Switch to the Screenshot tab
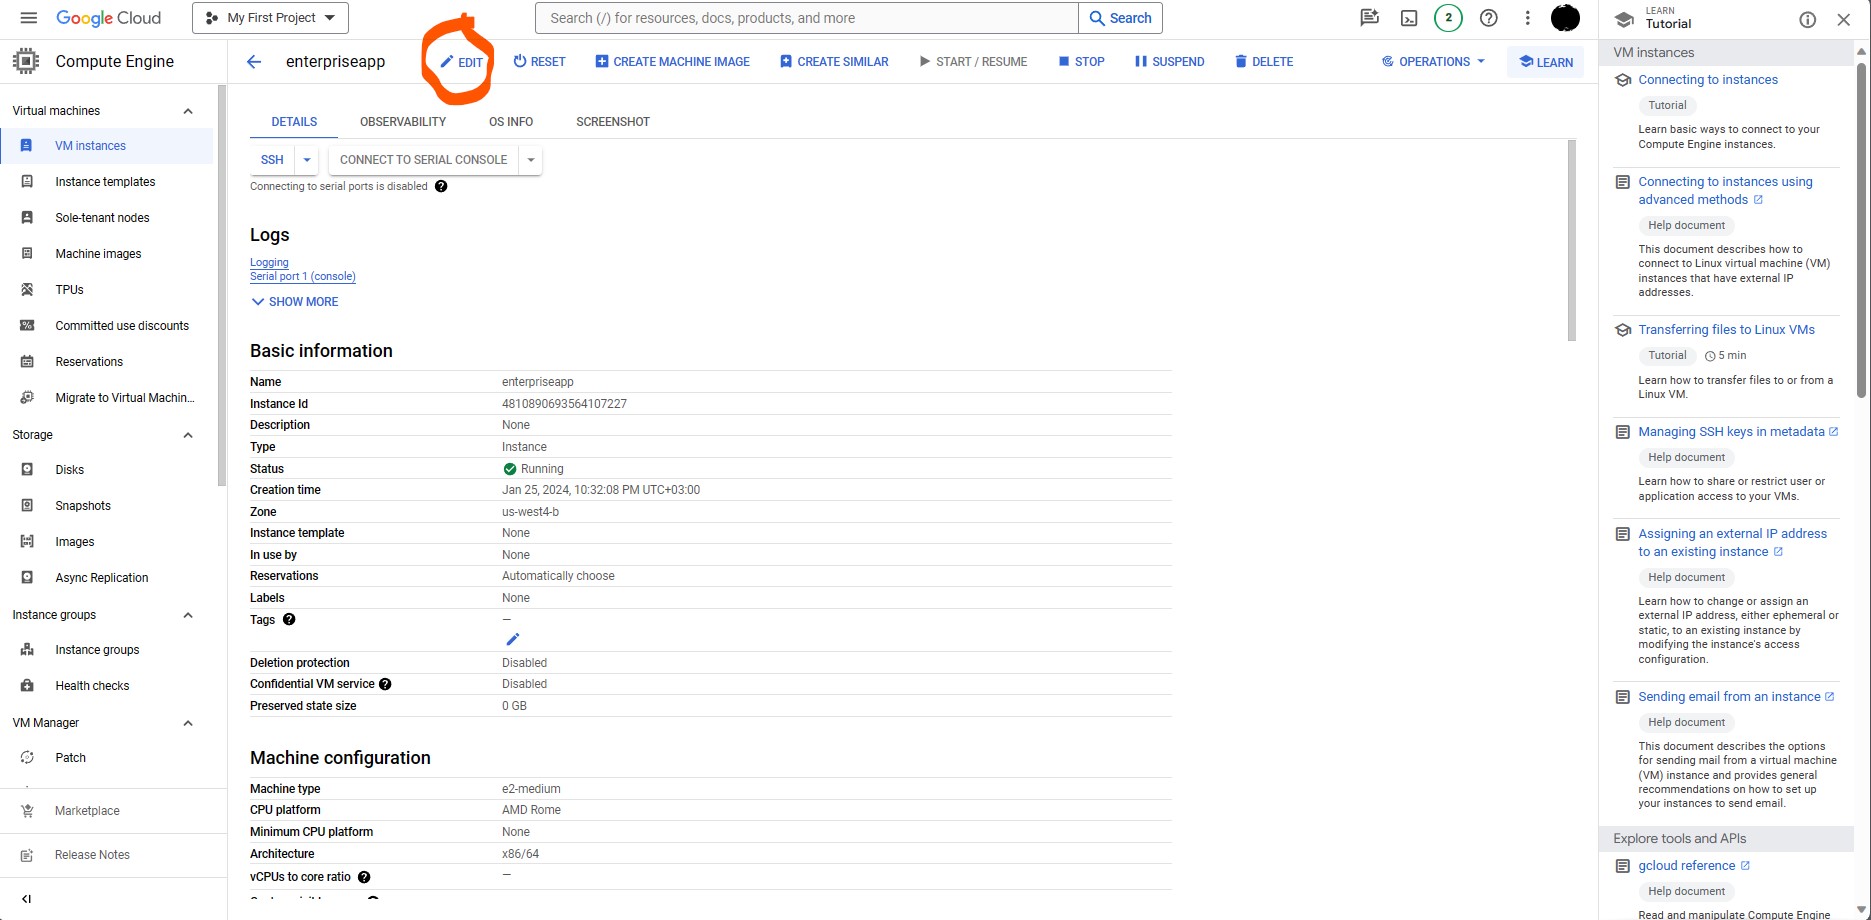This screenshot has width=1871, height=920. coord(613,122)
